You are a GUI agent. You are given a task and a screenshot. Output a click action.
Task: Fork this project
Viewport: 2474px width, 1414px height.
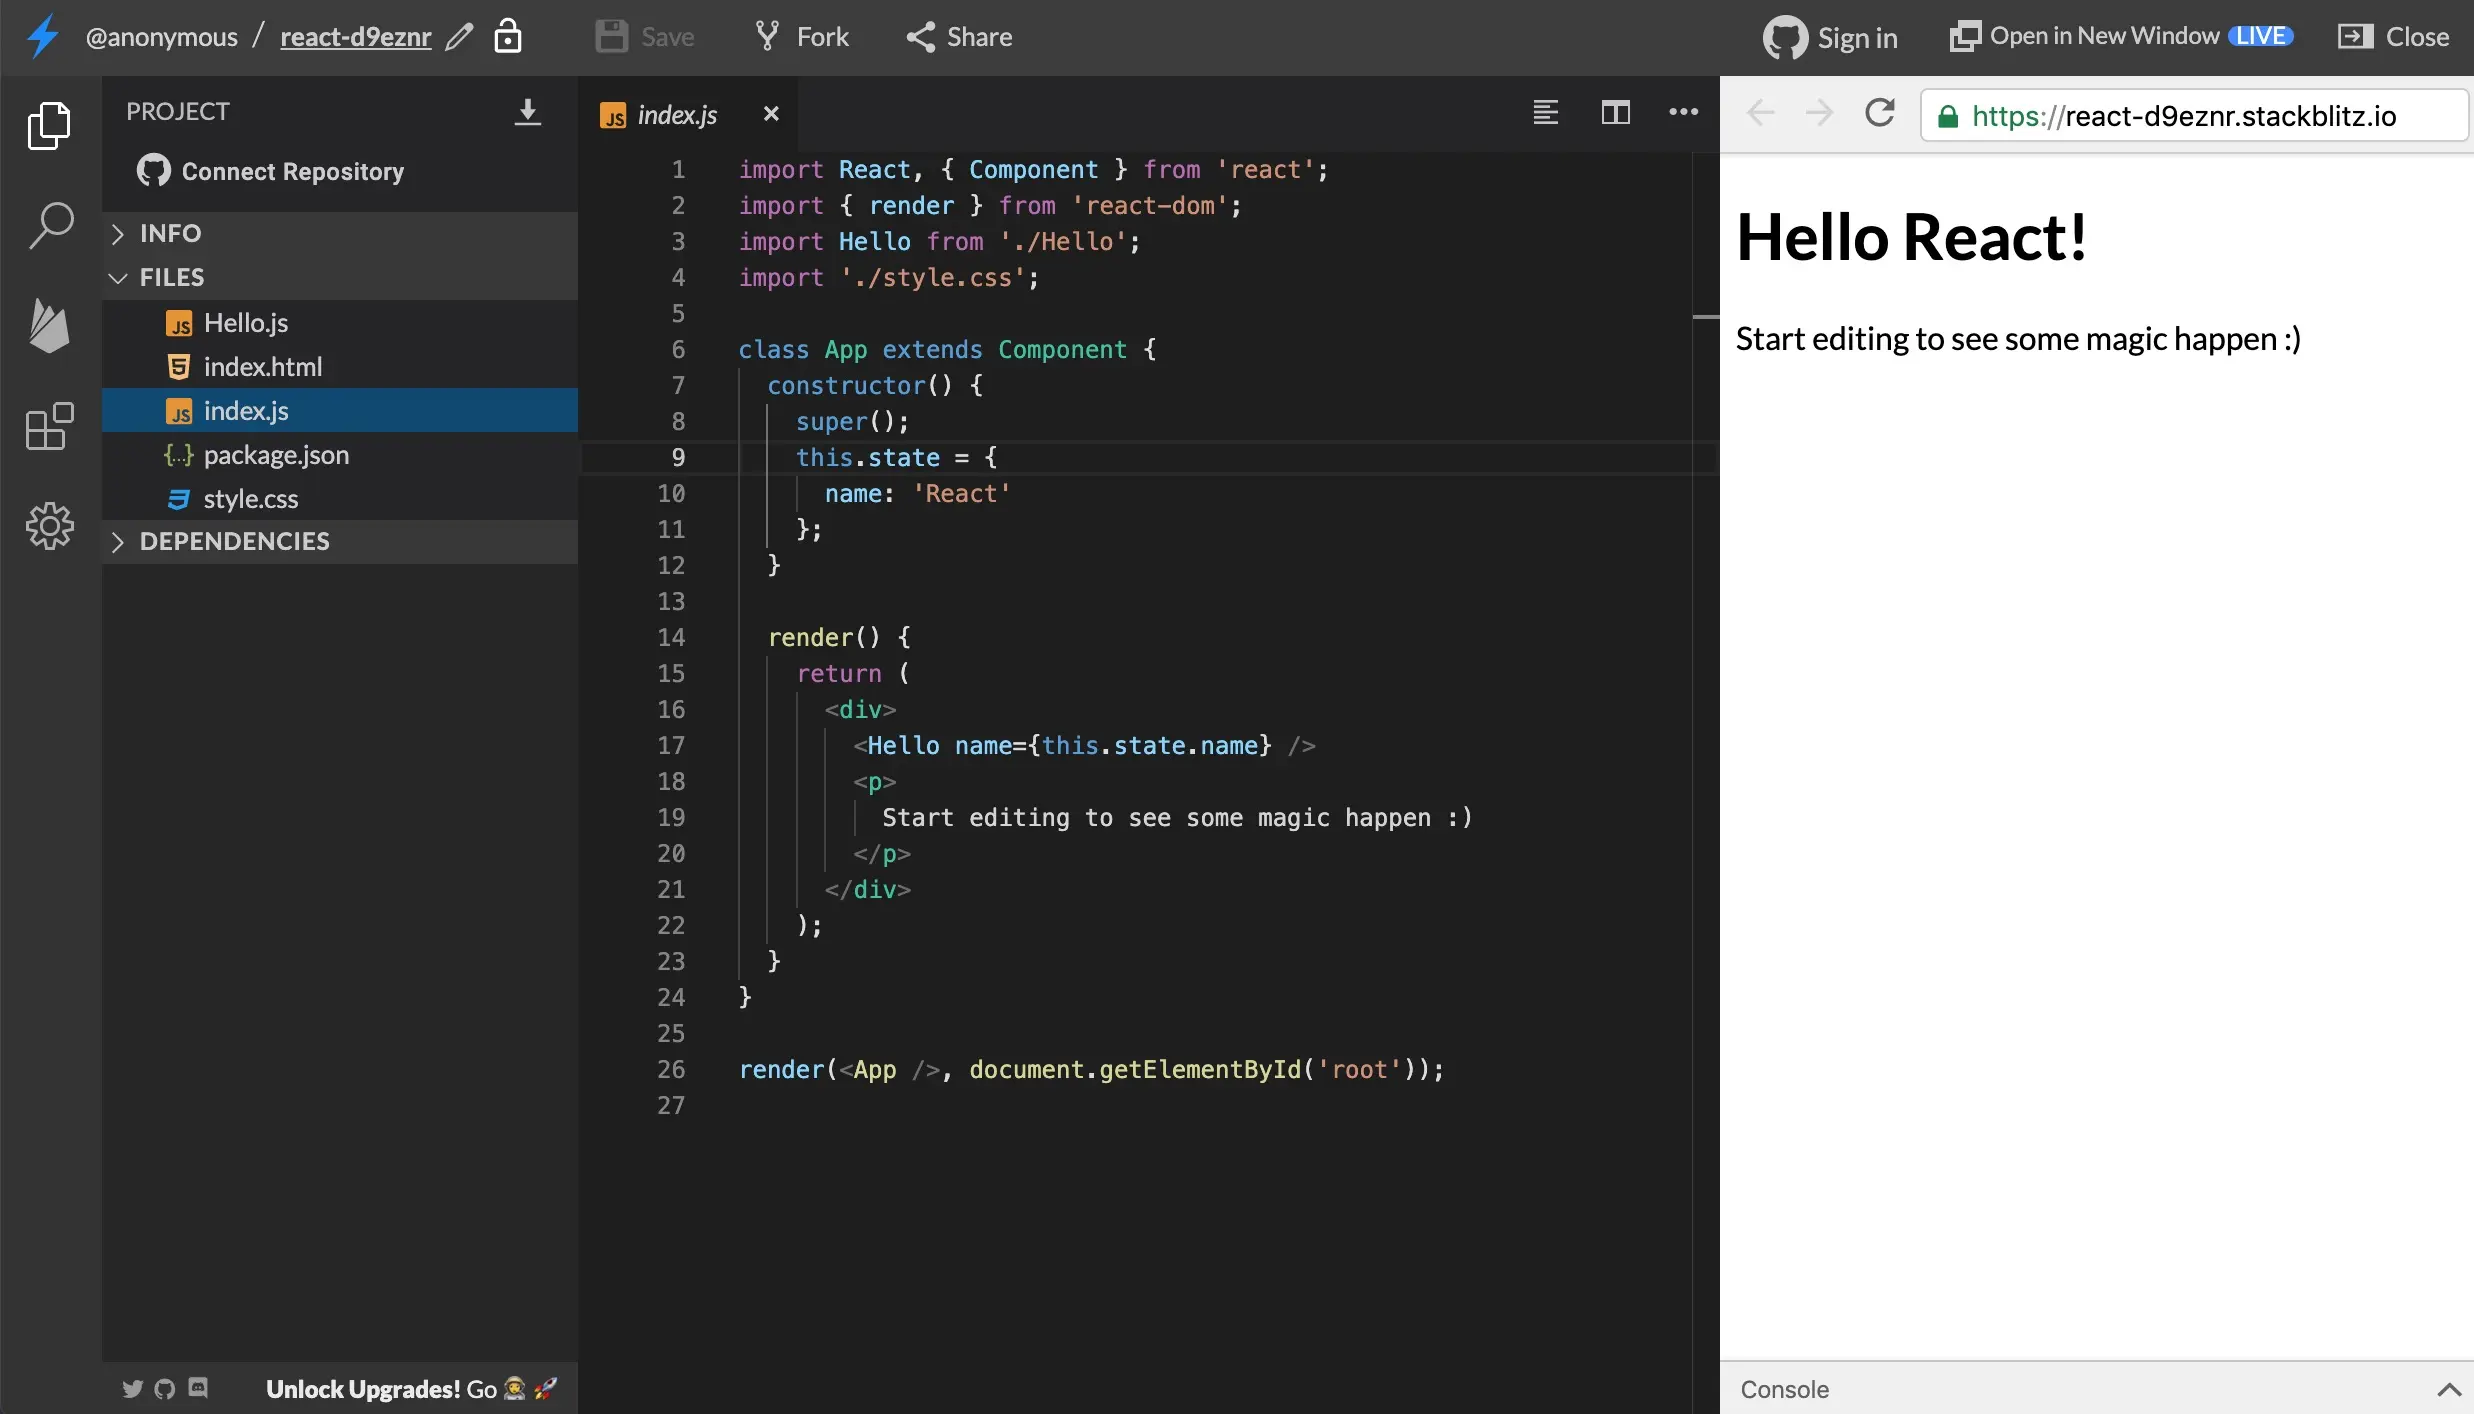tap(801, 37)
